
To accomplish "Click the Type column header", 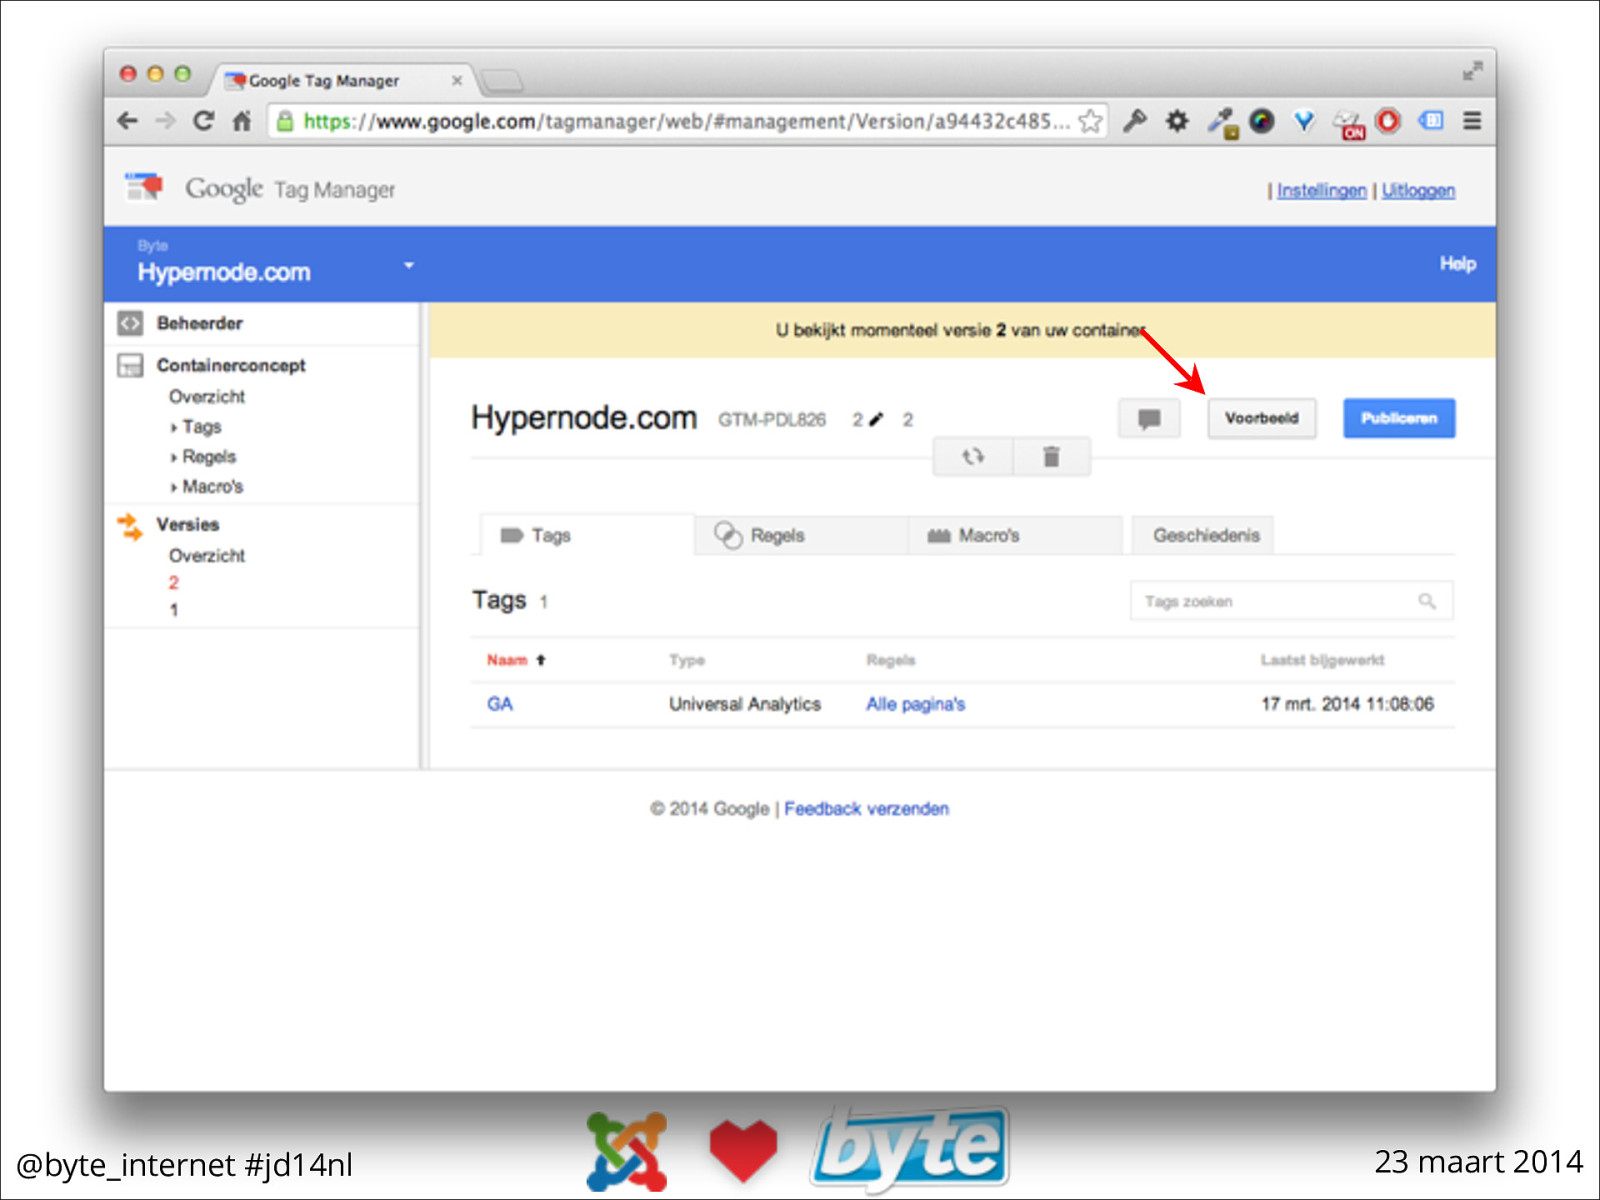I will (x=687, y=660).
